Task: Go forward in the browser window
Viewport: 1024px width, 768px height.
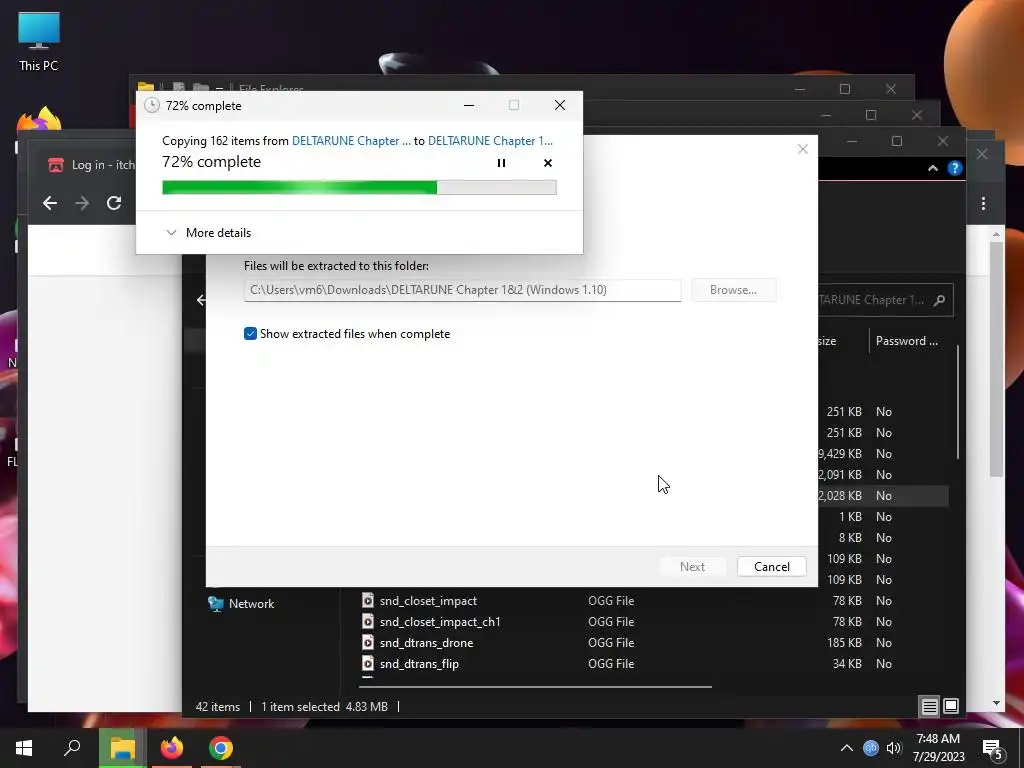Action: coord(82,203)
